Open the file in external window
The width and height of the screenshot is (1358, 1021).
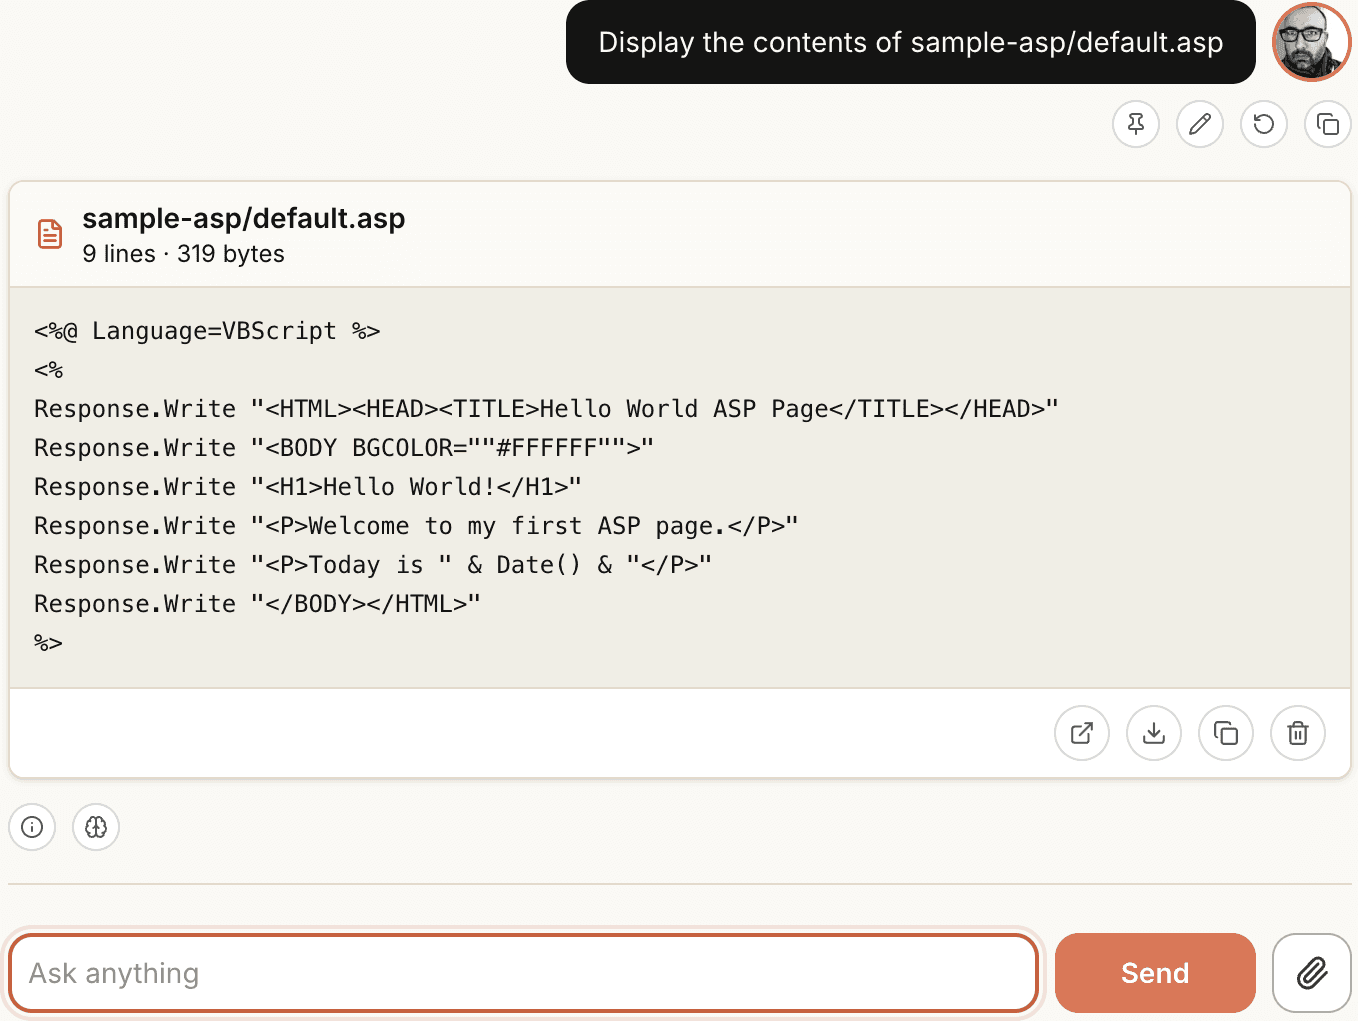(1082, 733)
